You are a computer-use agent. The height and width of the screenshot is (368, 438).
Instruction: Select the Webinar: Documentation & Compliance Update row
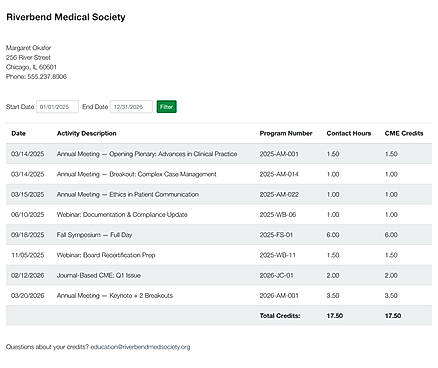[x=219, y=215]
